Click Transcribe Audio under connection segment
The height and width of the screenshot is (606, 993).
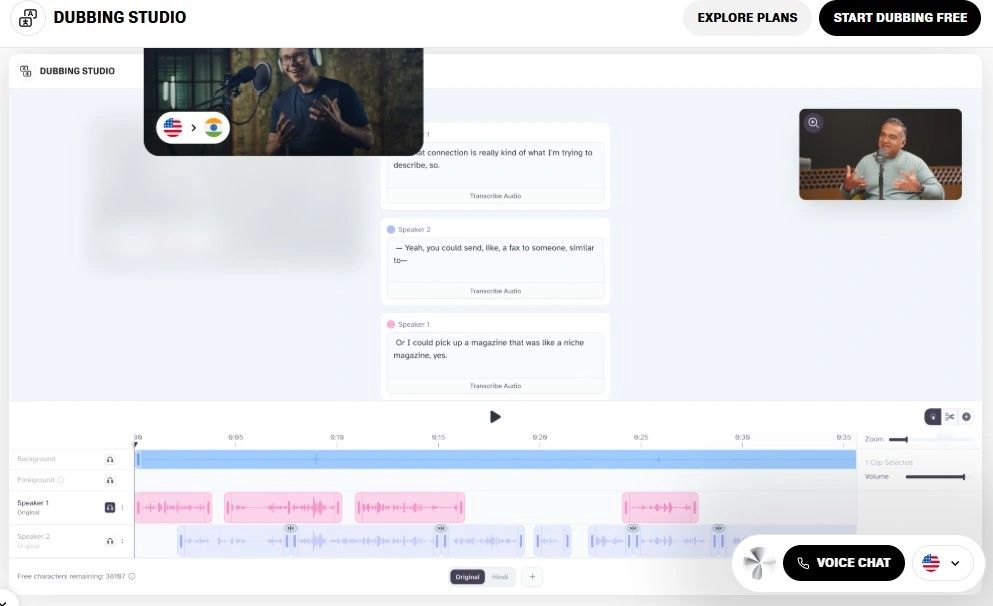coord(495,196)
